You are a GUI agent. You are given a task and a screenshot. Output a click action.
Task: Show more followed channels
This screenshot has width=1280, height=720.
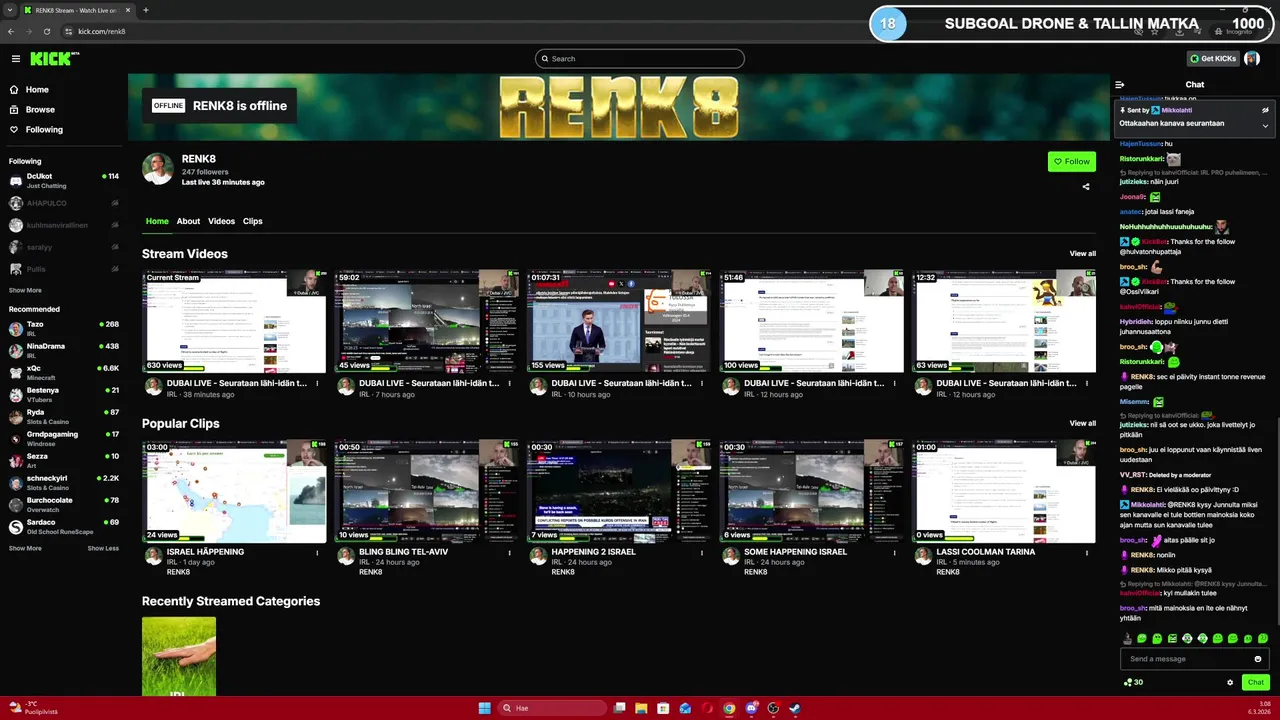click(25, 290)
